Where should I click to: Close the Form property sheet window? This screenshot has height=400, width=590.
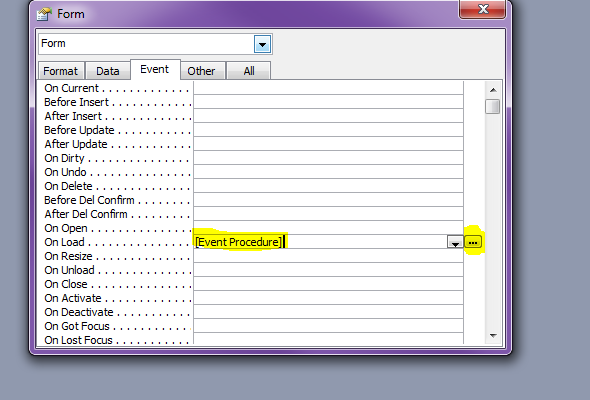coord(482,9)
